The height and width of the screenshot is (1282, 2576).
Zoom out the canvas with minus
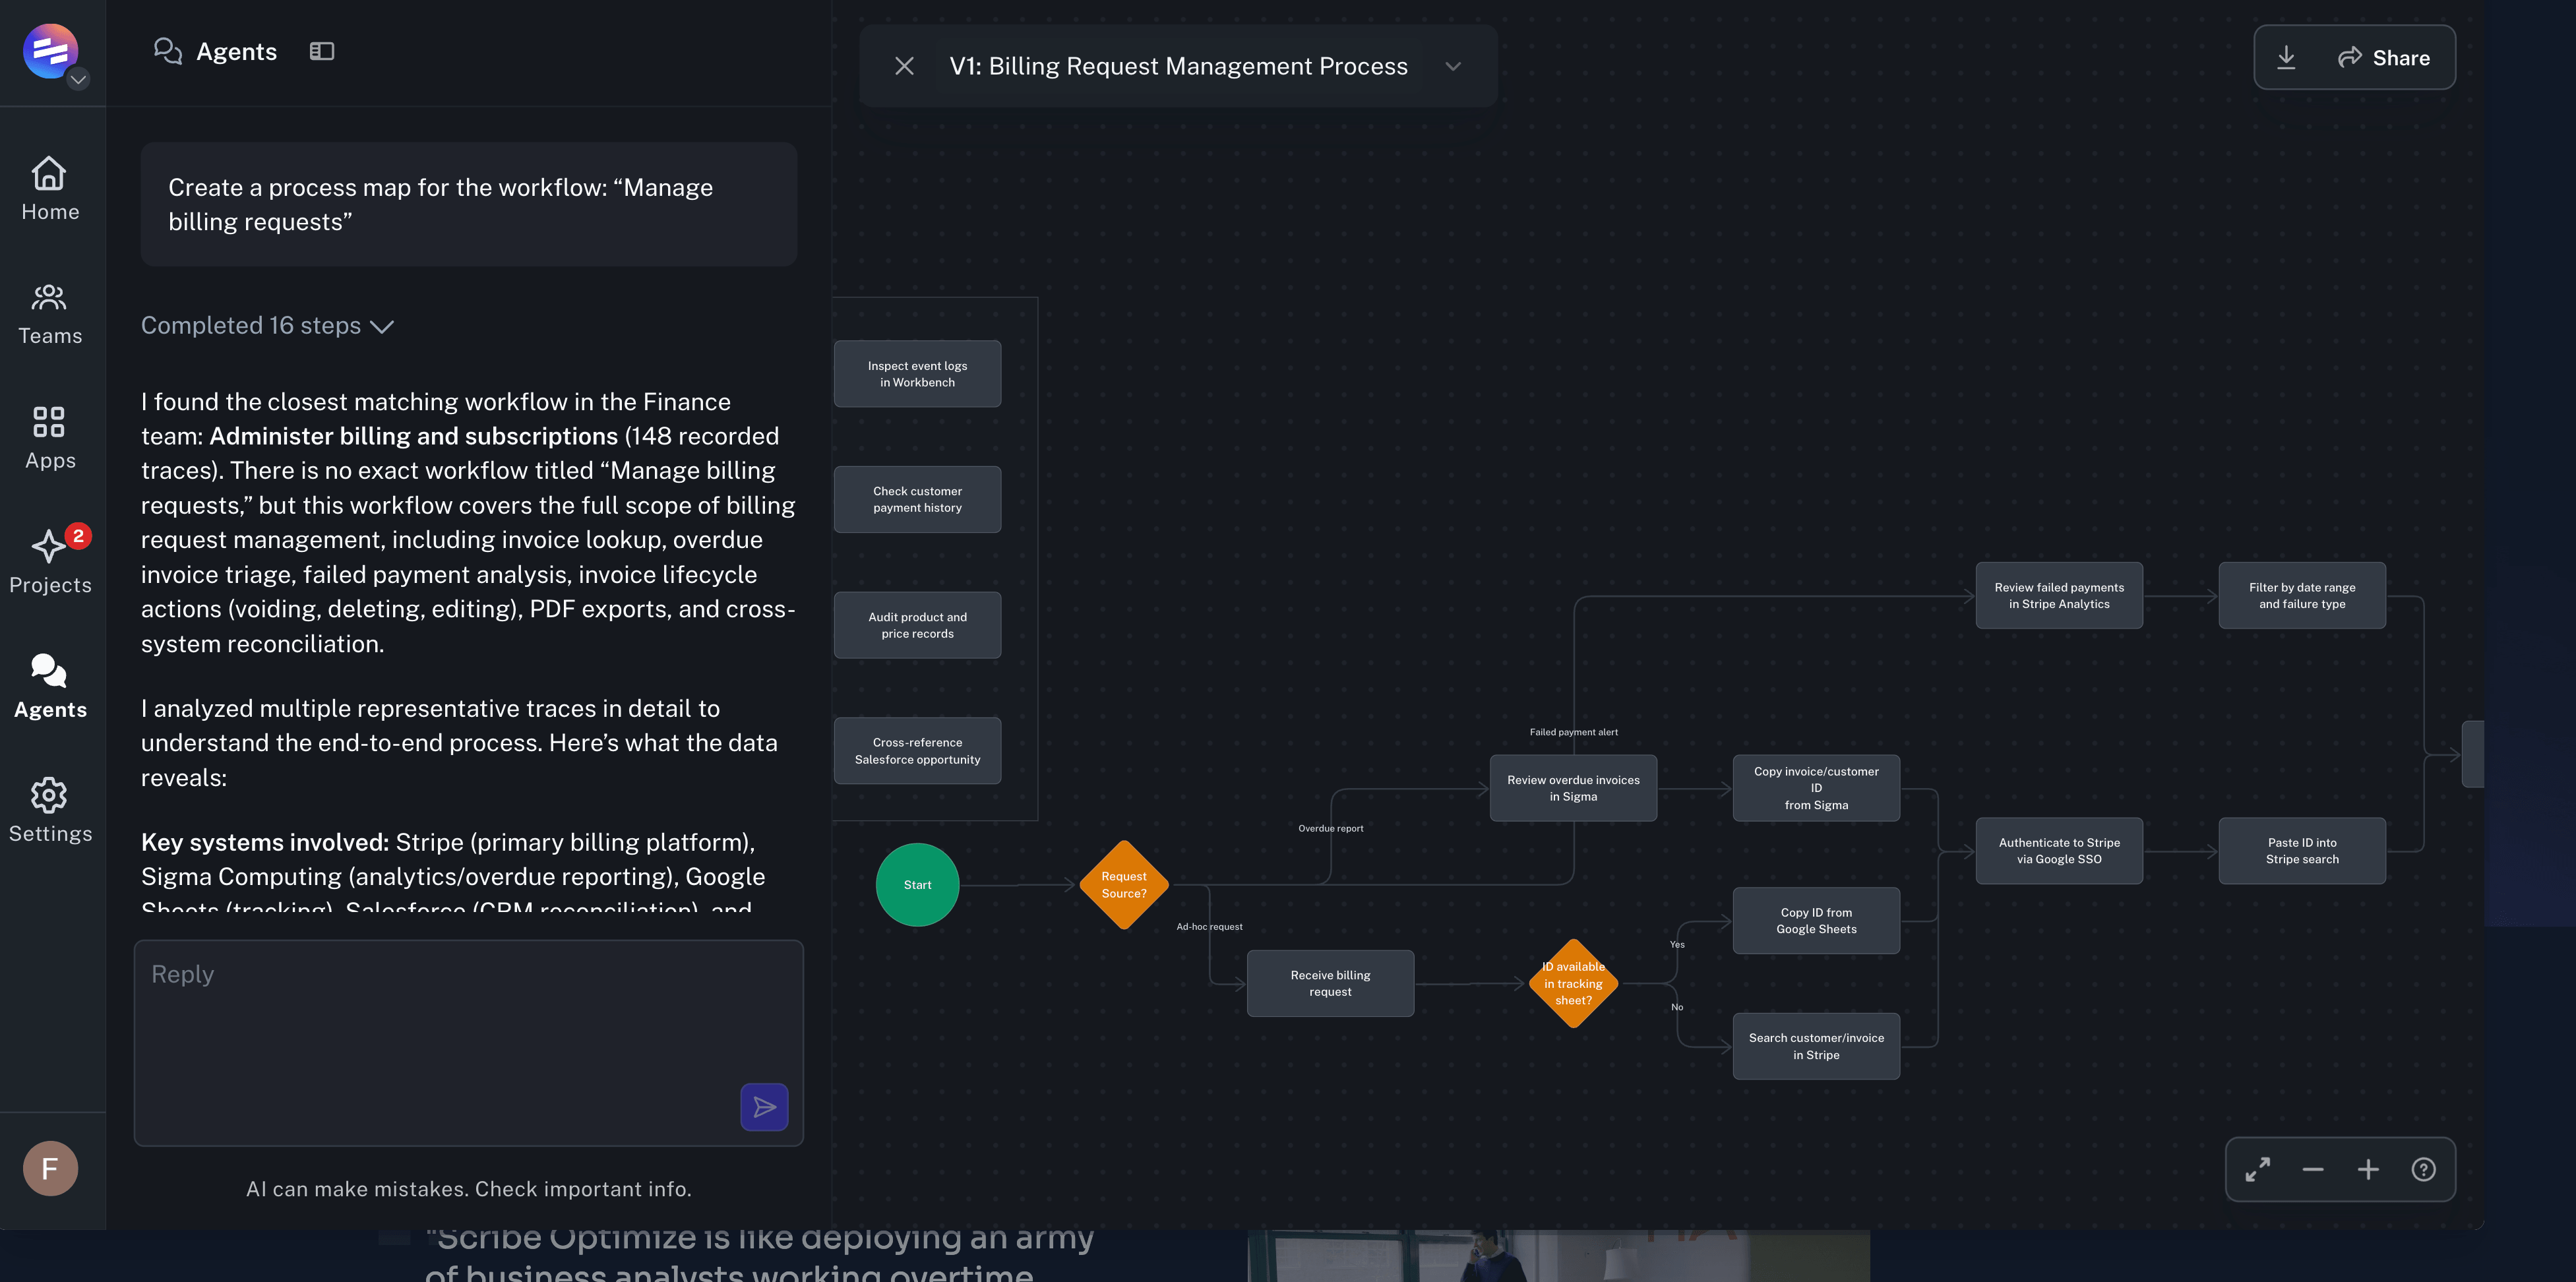[2313, 1169]
